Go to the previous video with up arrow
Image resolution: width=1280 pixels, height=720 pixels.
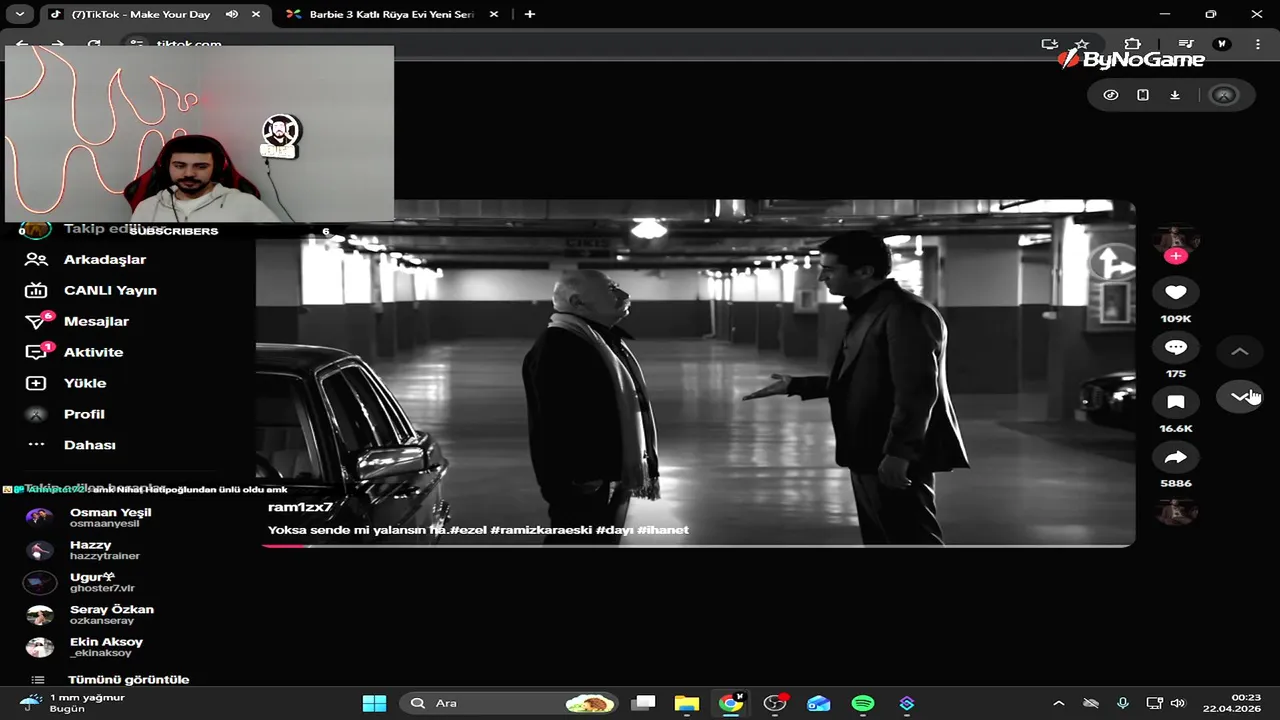pos(1240,351)
